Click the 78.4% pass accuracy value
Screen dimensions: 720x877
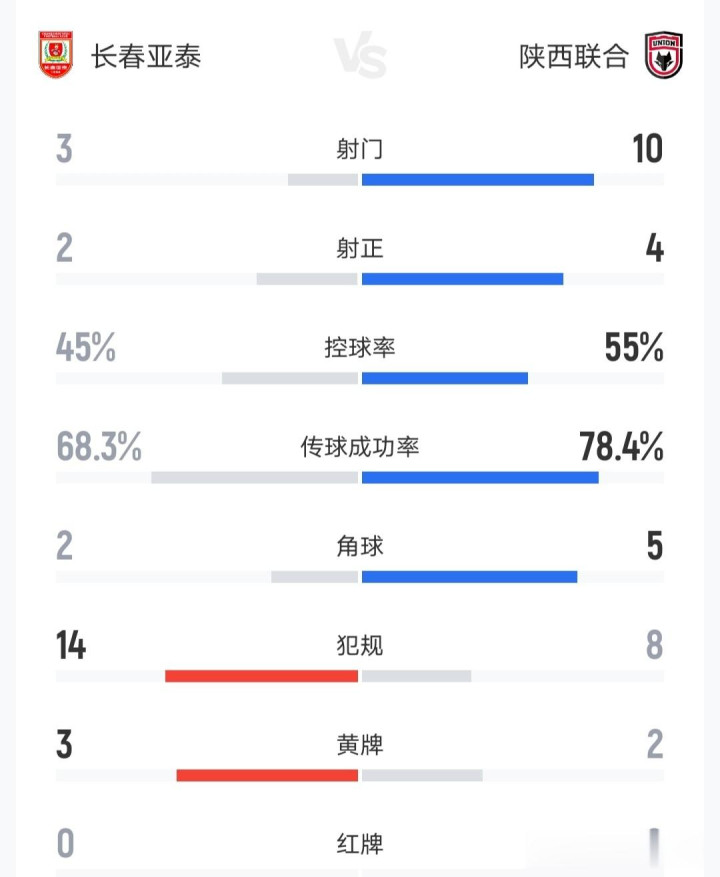pyautogui.click(x=621, y=447)
